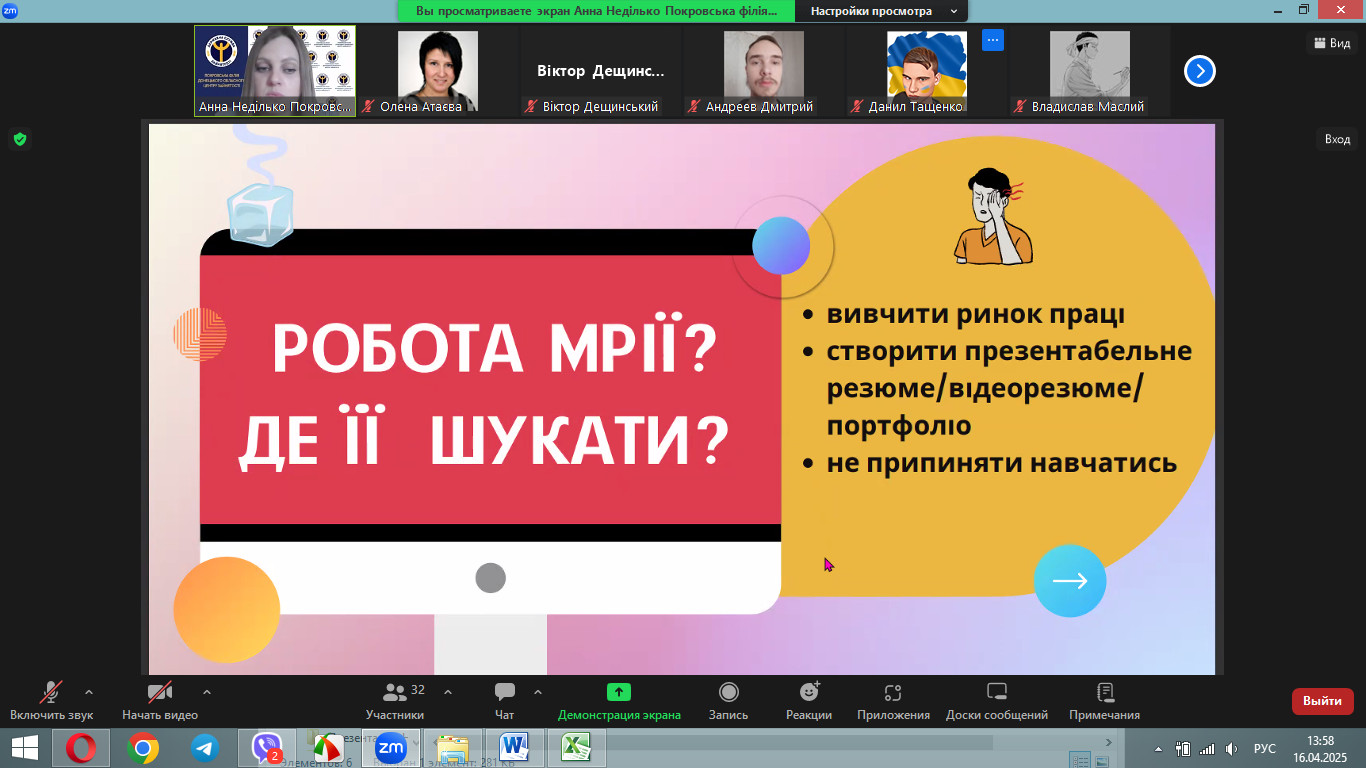Open the Windows Start menu
Screen dimensions: 1366x768
click(x=25, y=748)
